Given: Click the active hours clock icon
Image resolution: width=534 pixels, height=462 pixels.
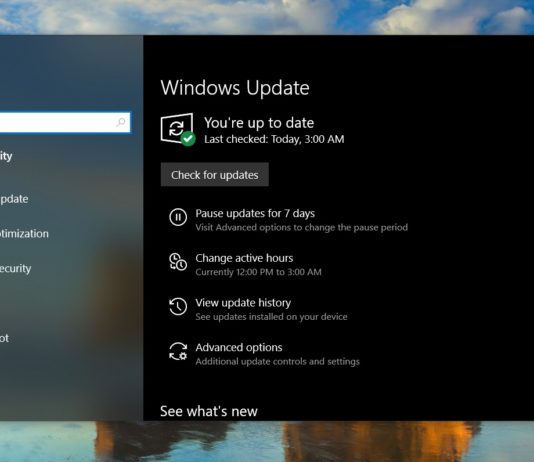Looking at the screenshot, I should [x=178, y=262].
